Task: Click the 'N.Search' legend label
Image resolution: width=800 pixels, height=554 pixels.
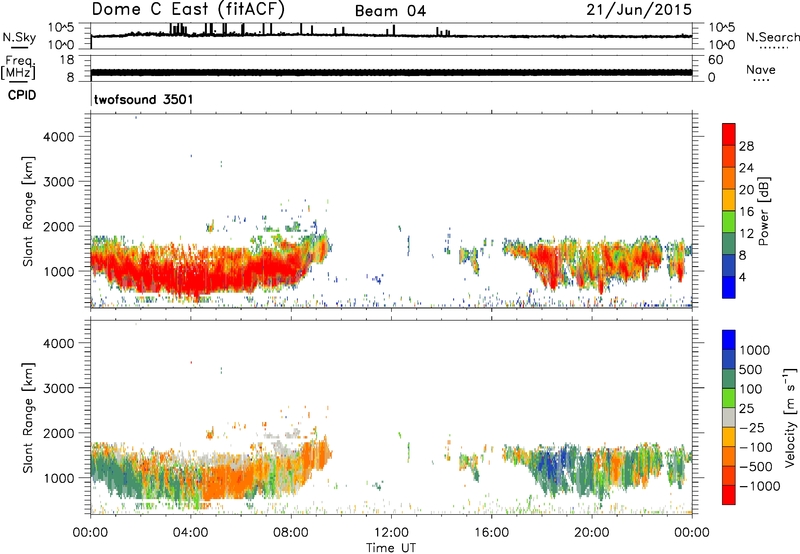Action: click(x=772, y=37)
